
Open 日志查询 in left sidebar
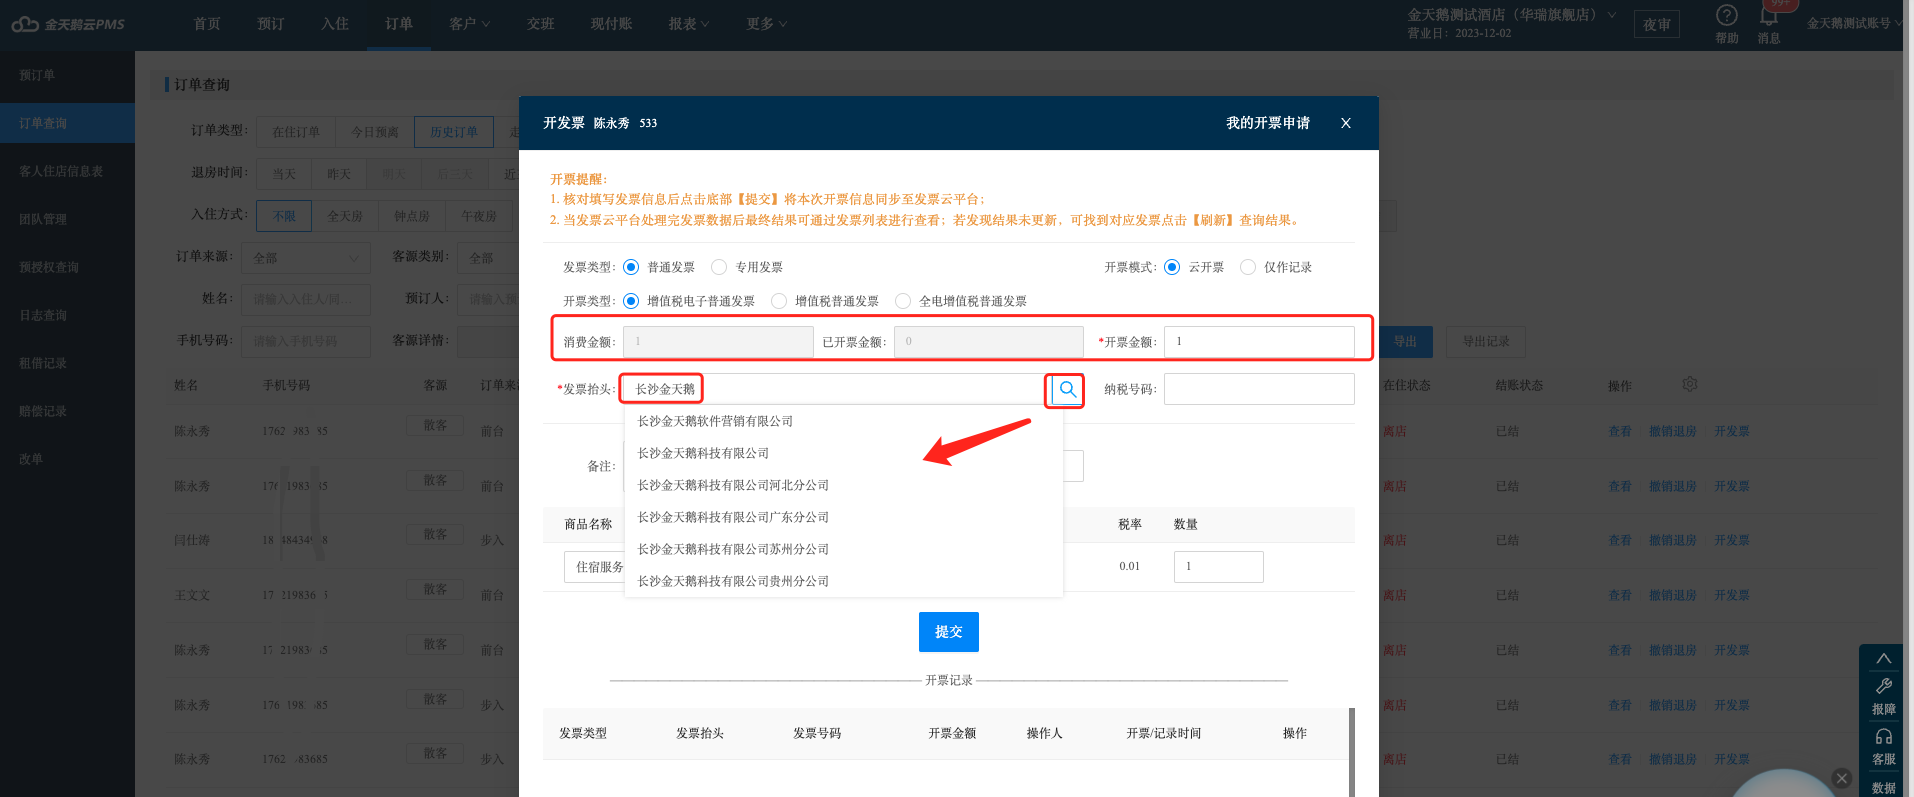click(x=67, y=315)
